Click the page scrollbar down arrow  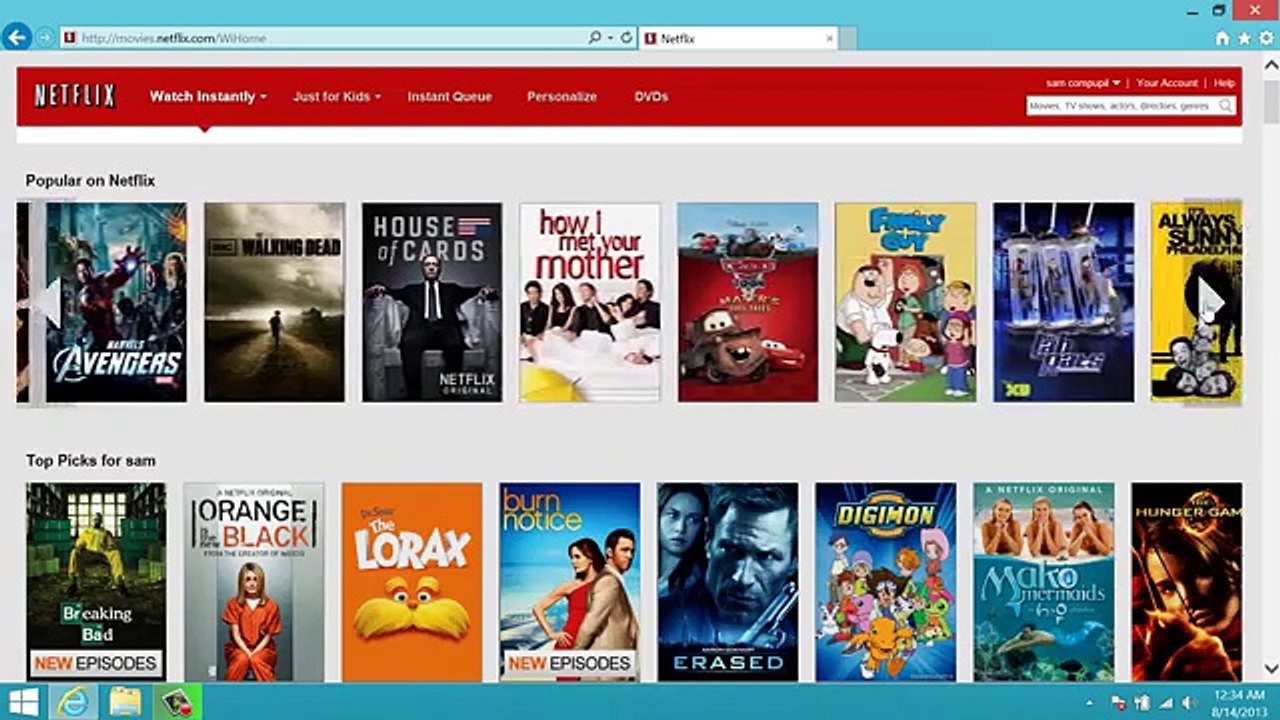point(1271,669)
